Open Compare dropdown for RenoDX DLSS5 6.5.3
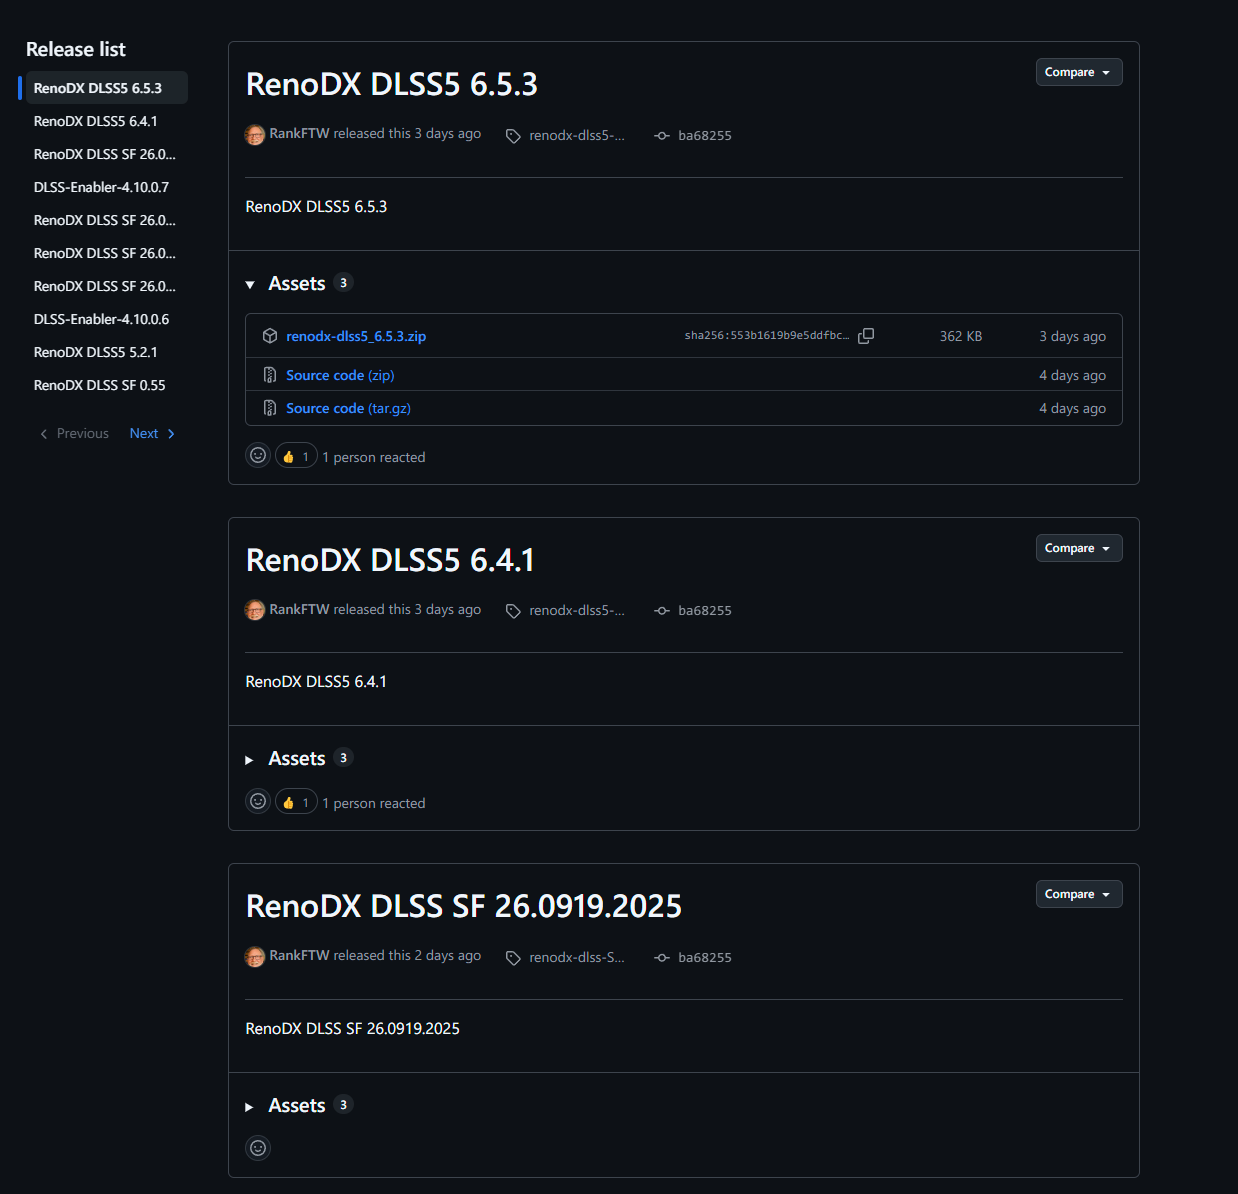 pos(1079,72)
